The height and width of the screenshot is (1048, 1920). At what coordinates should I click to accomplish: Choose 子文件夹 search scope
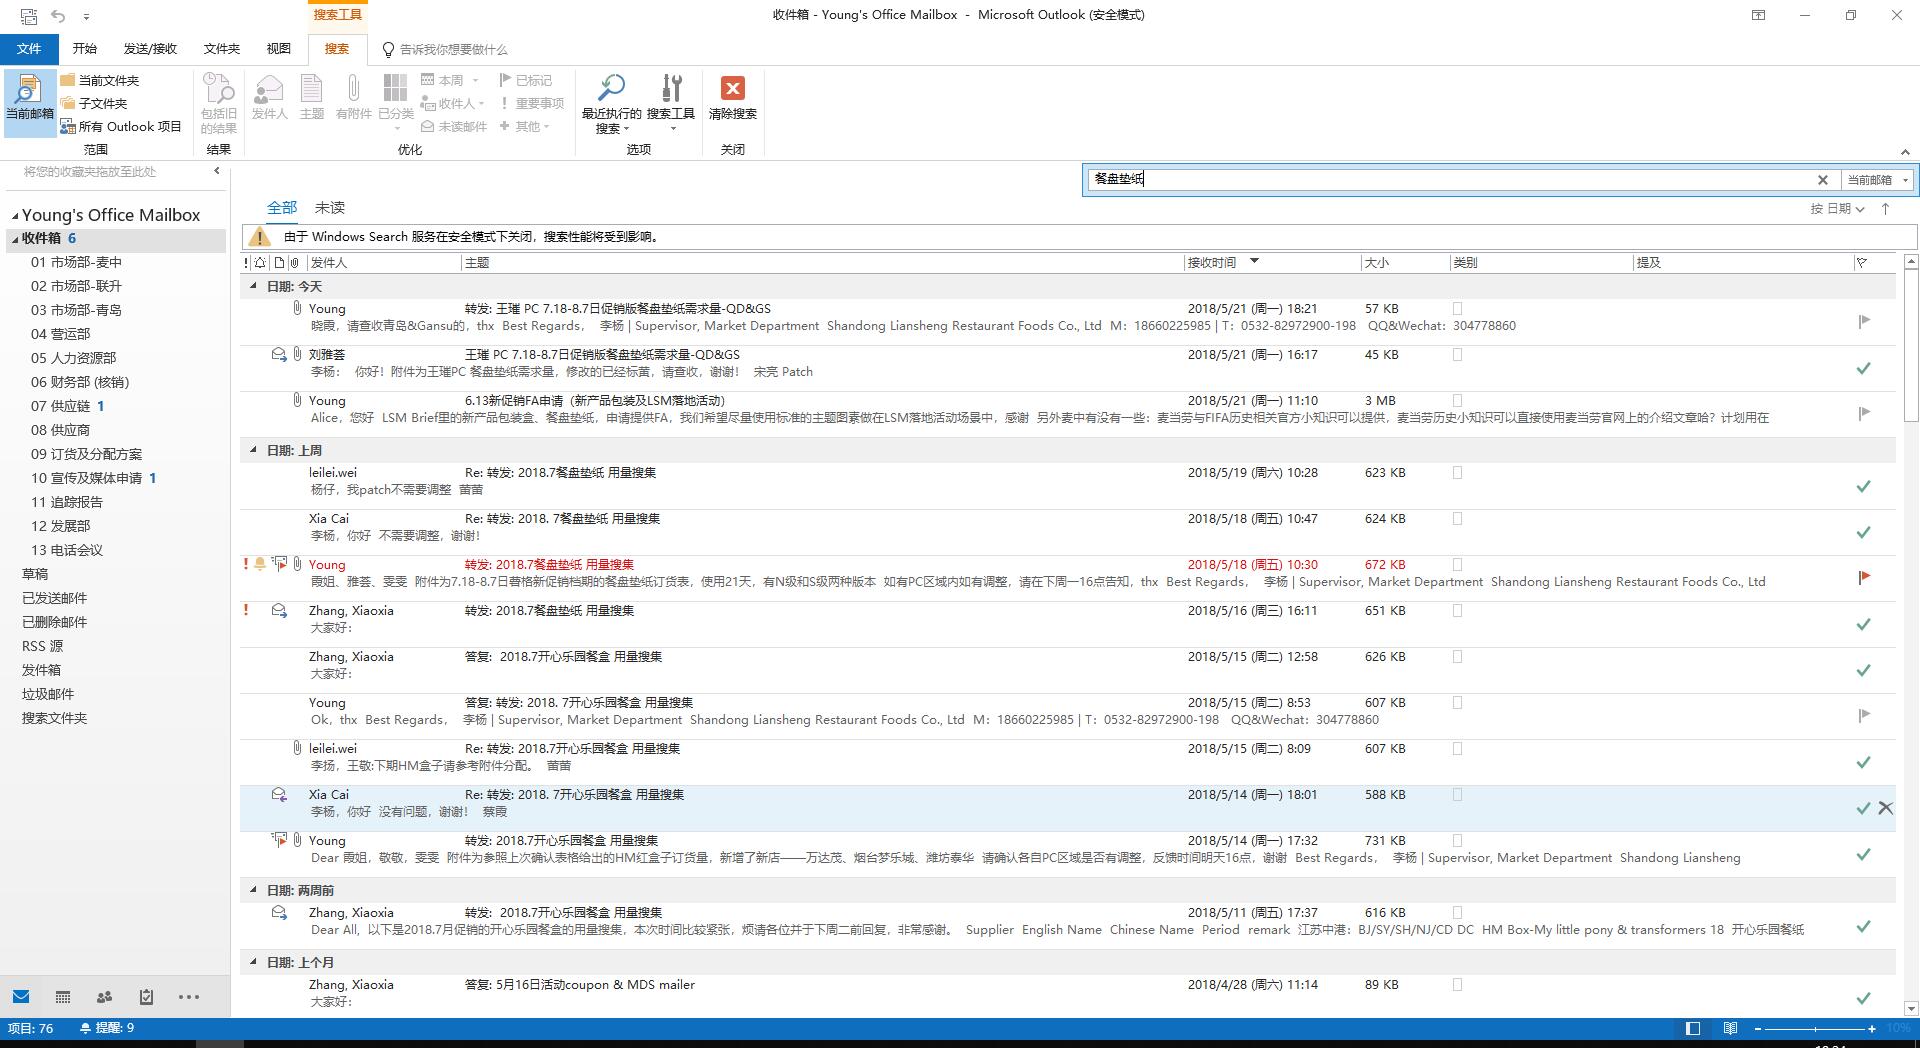tap(94, 103)
